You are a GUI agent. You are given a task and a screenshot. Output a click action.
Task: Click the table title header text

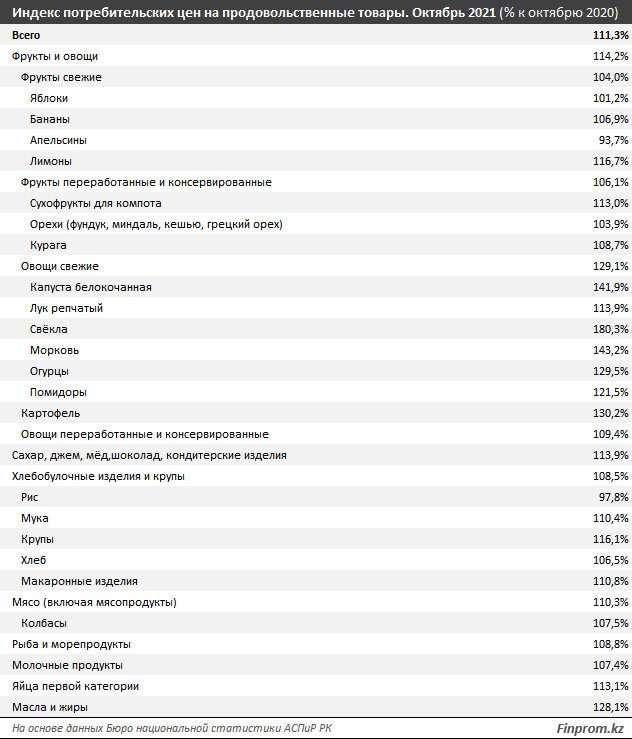tap(315, 12)
